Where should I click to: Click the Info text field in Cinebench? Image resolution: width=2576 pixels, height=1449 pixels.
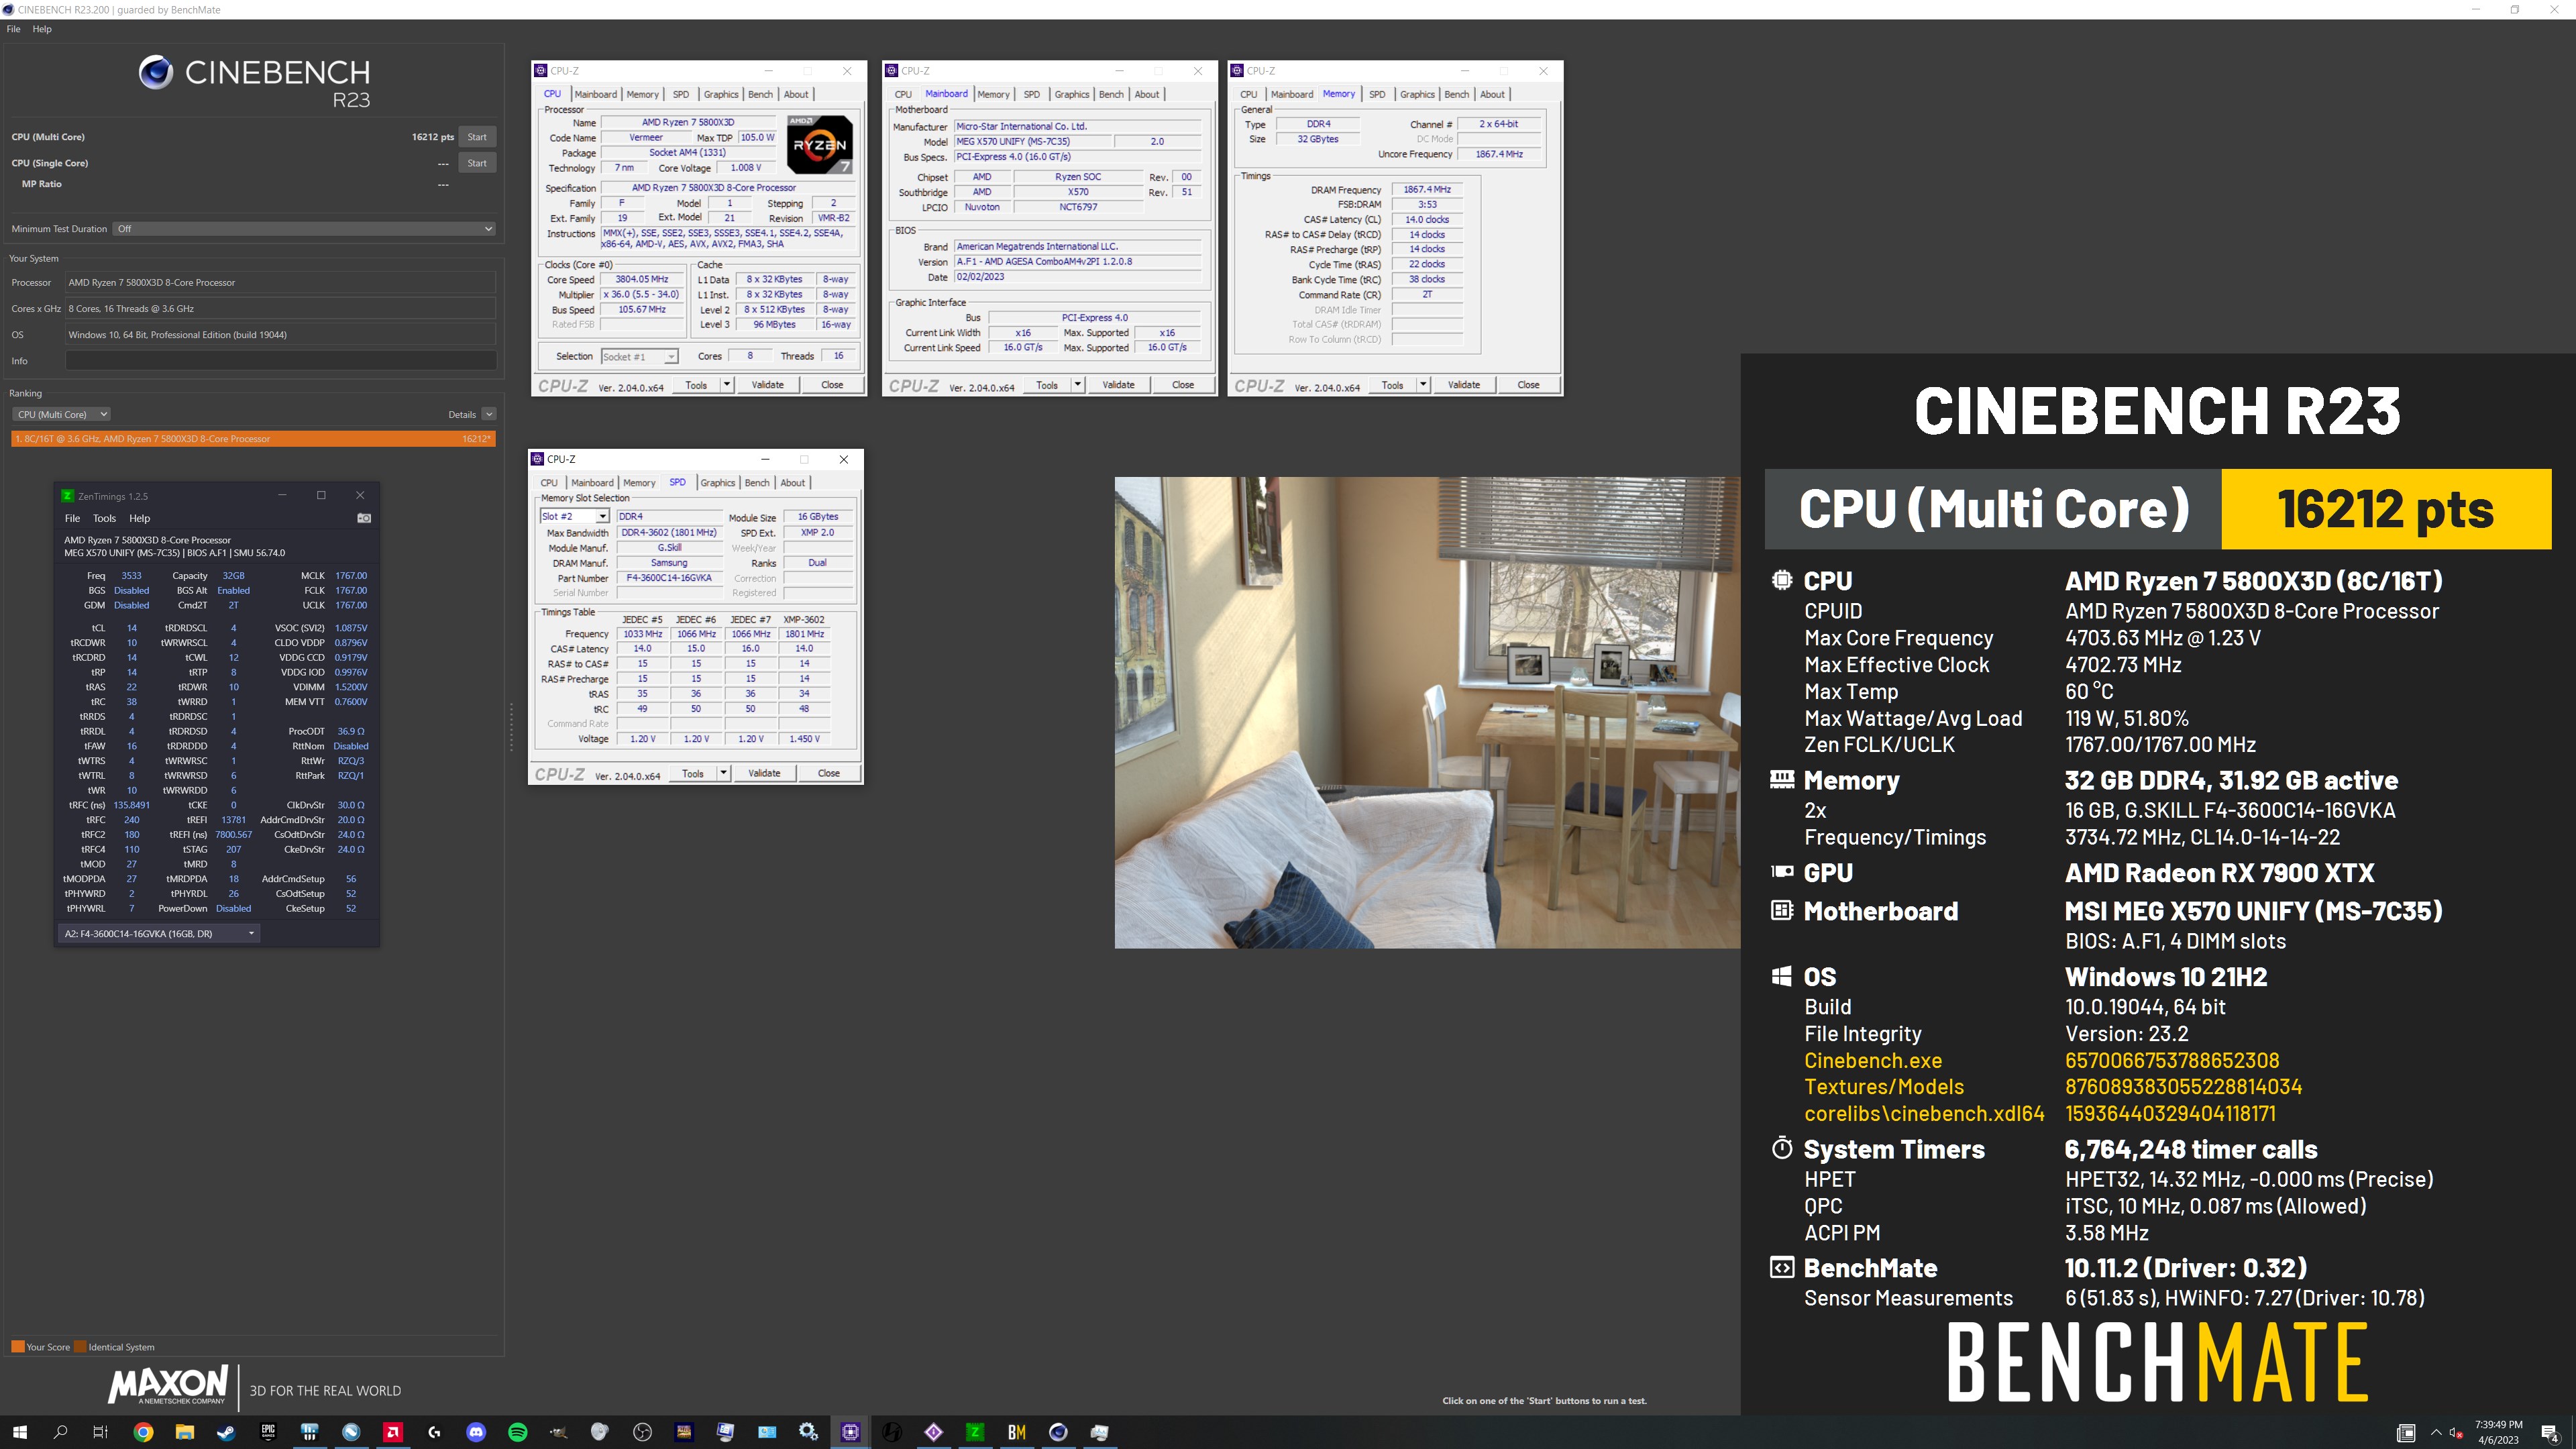tap(281, 361)
